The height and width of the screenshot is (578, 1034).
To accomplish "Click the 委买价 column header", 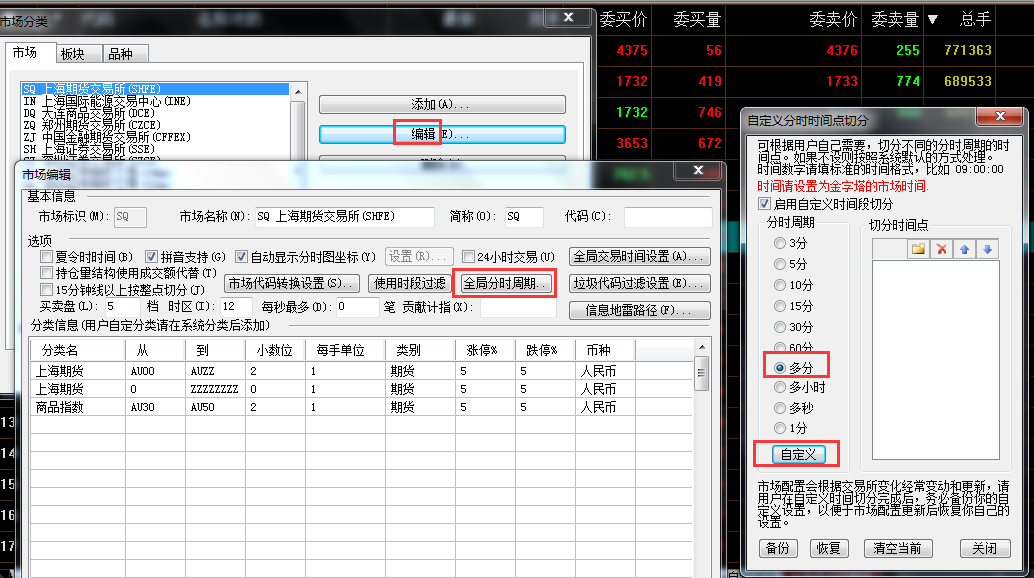I will pyautogui.click(x=623, y=20).
